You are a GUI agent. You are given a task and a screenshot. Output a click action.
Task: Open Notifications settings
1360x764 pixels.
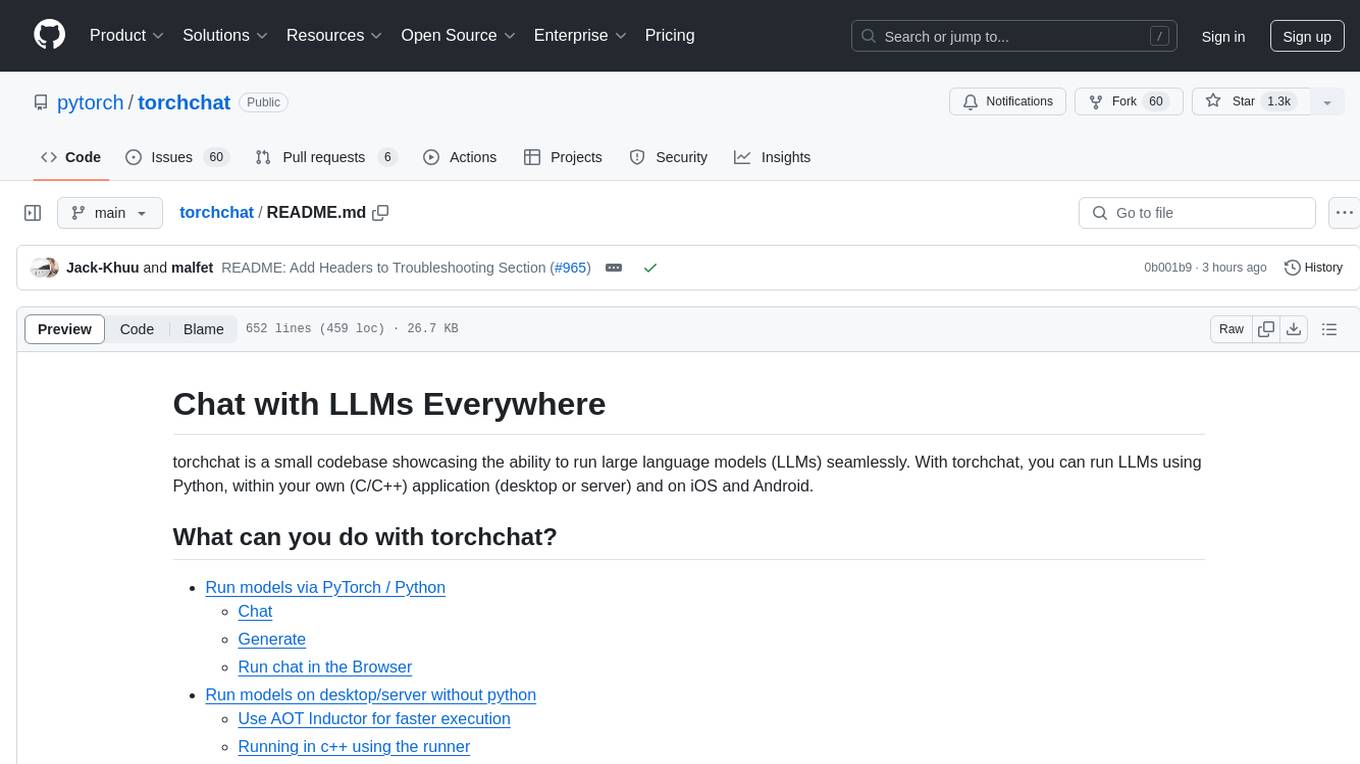point(1007,102)
